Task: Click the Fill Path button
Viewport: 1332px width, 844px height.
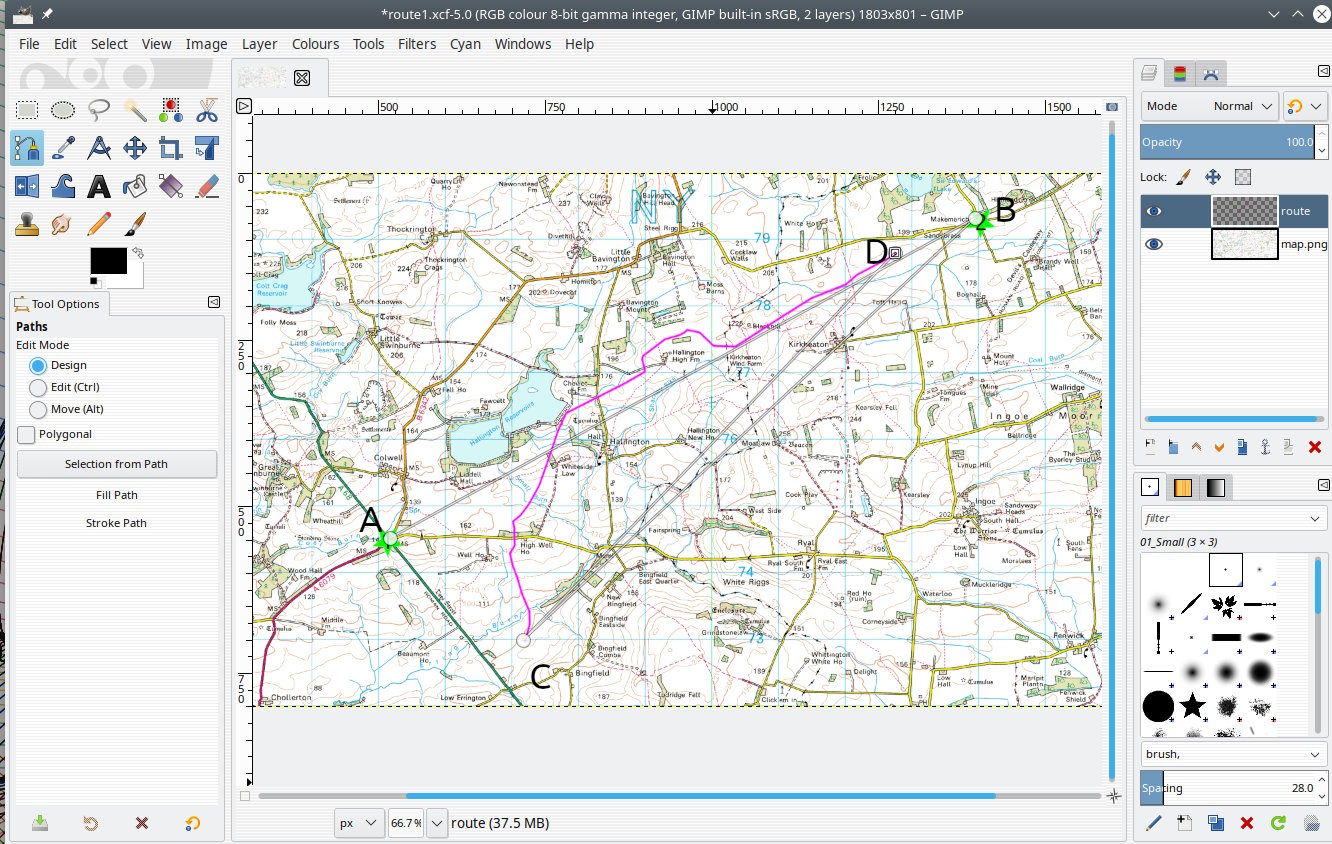Action: (117, 495)
